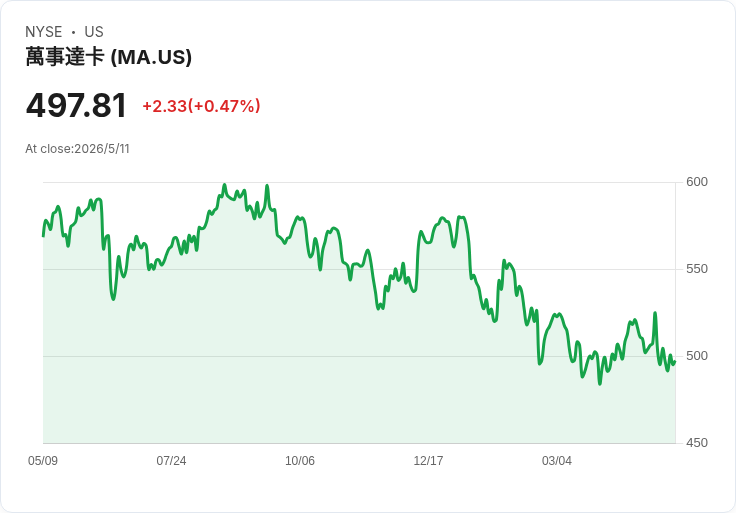
Task: Click the 550 price axis label
Action: [697, 269]
